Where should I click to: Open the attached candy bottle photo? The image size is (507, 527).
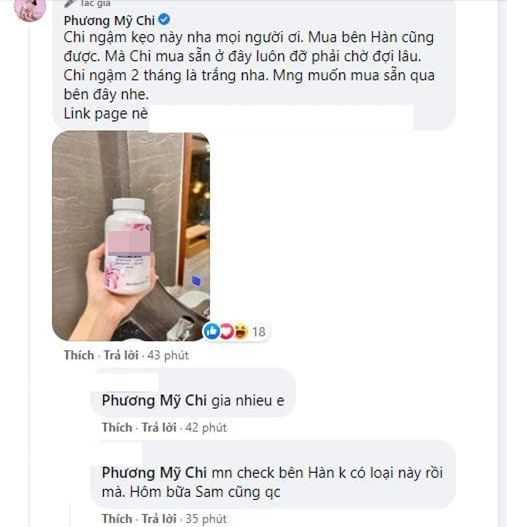point(131,236)
